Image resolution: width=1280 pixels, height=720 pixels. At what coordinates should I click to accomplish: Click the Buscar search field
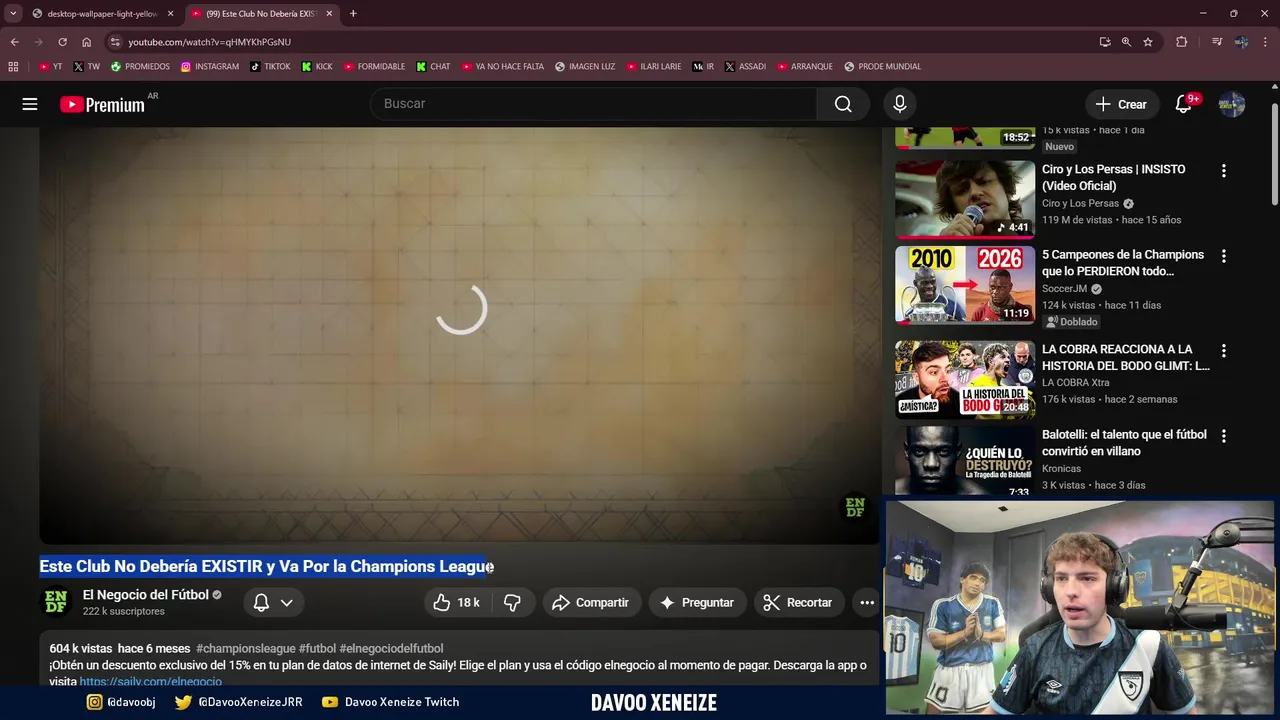point(594,104)
